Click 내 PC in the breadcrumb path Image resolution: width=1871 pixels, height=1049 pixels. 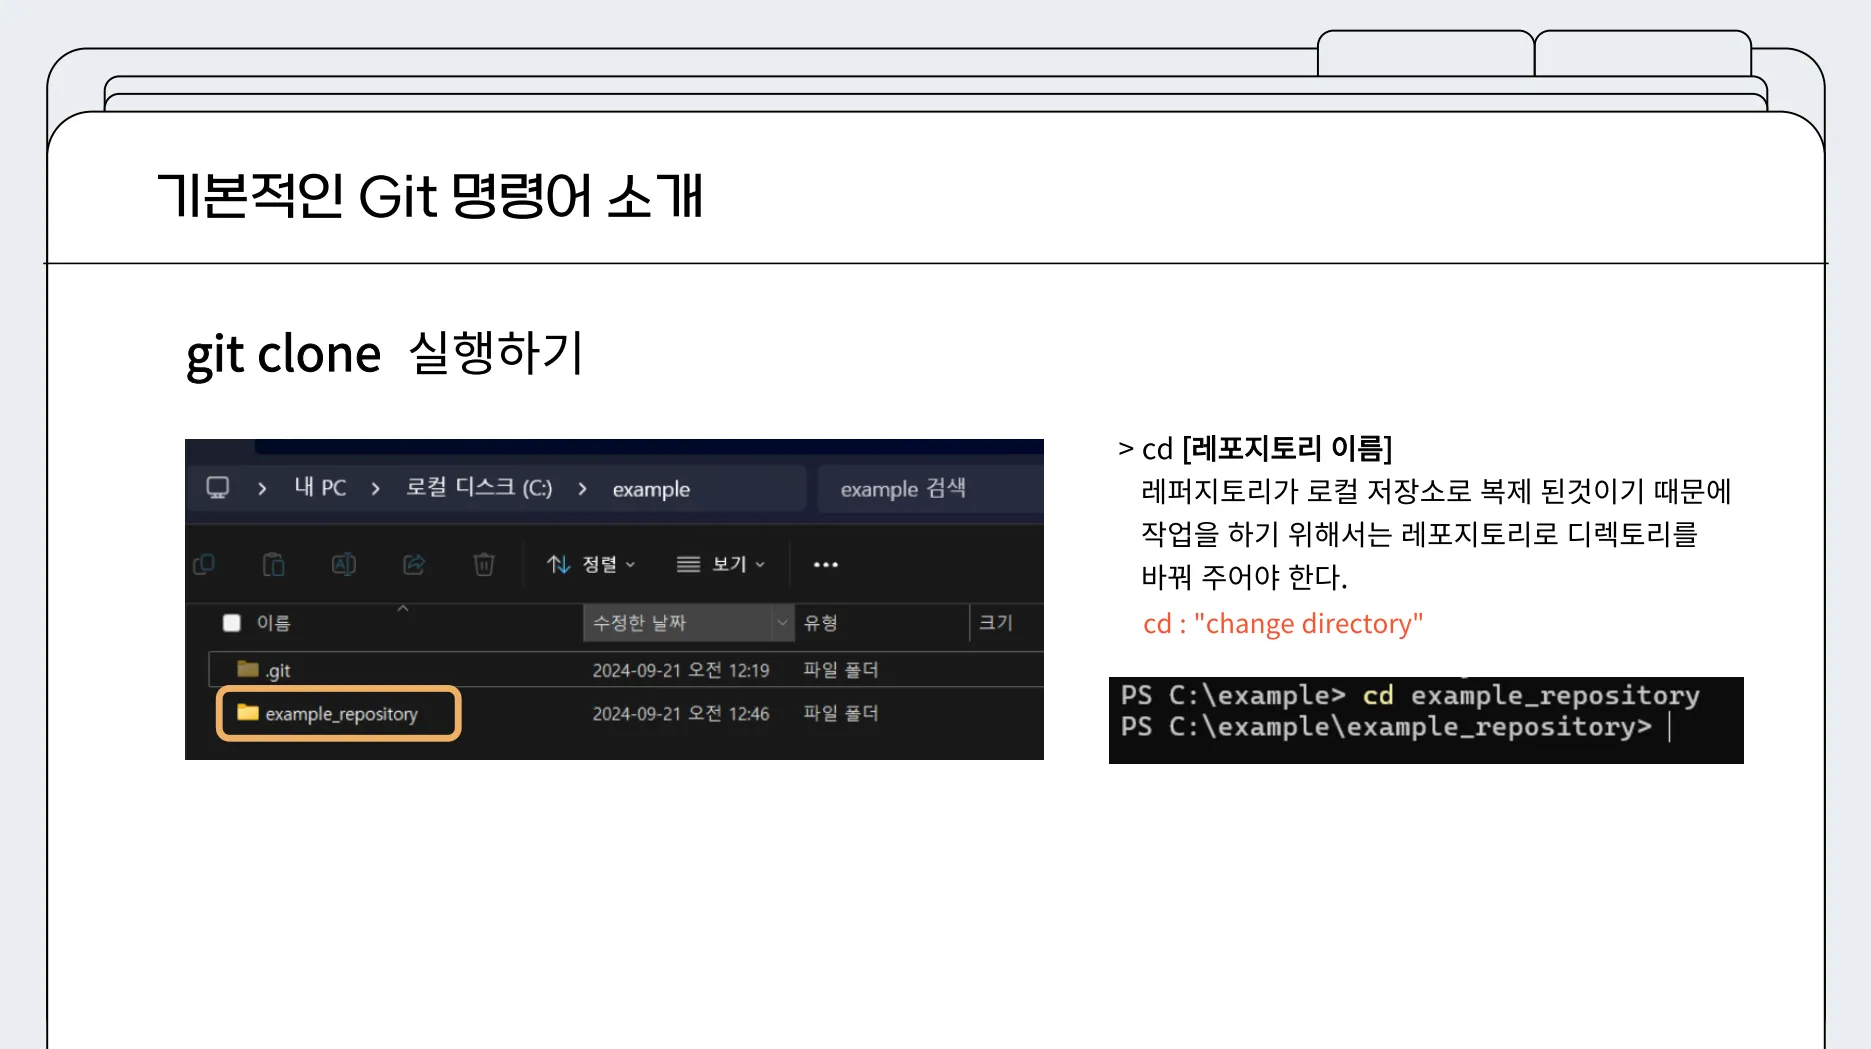pos(320,488)
